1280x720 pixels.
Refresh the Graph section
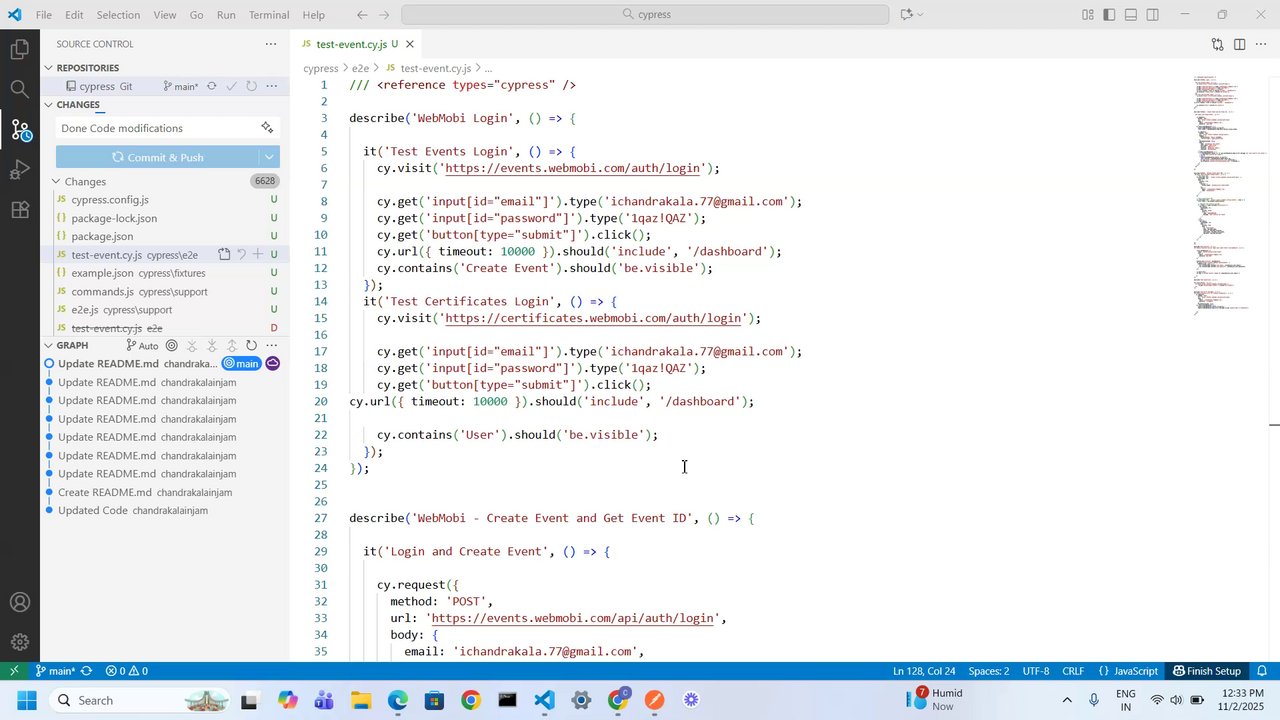251,345
